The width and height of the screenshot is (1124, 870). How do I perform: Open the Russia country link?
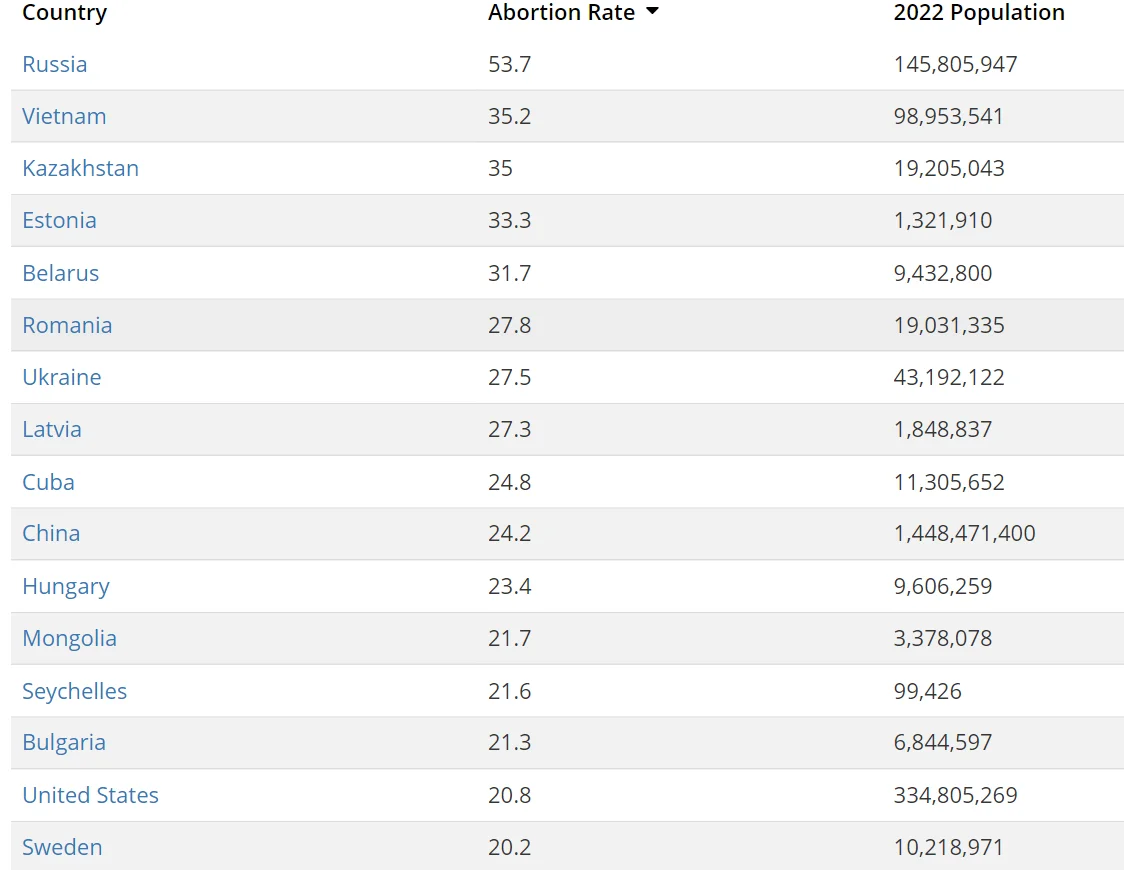pyautogui.click(x=54, y=64)
